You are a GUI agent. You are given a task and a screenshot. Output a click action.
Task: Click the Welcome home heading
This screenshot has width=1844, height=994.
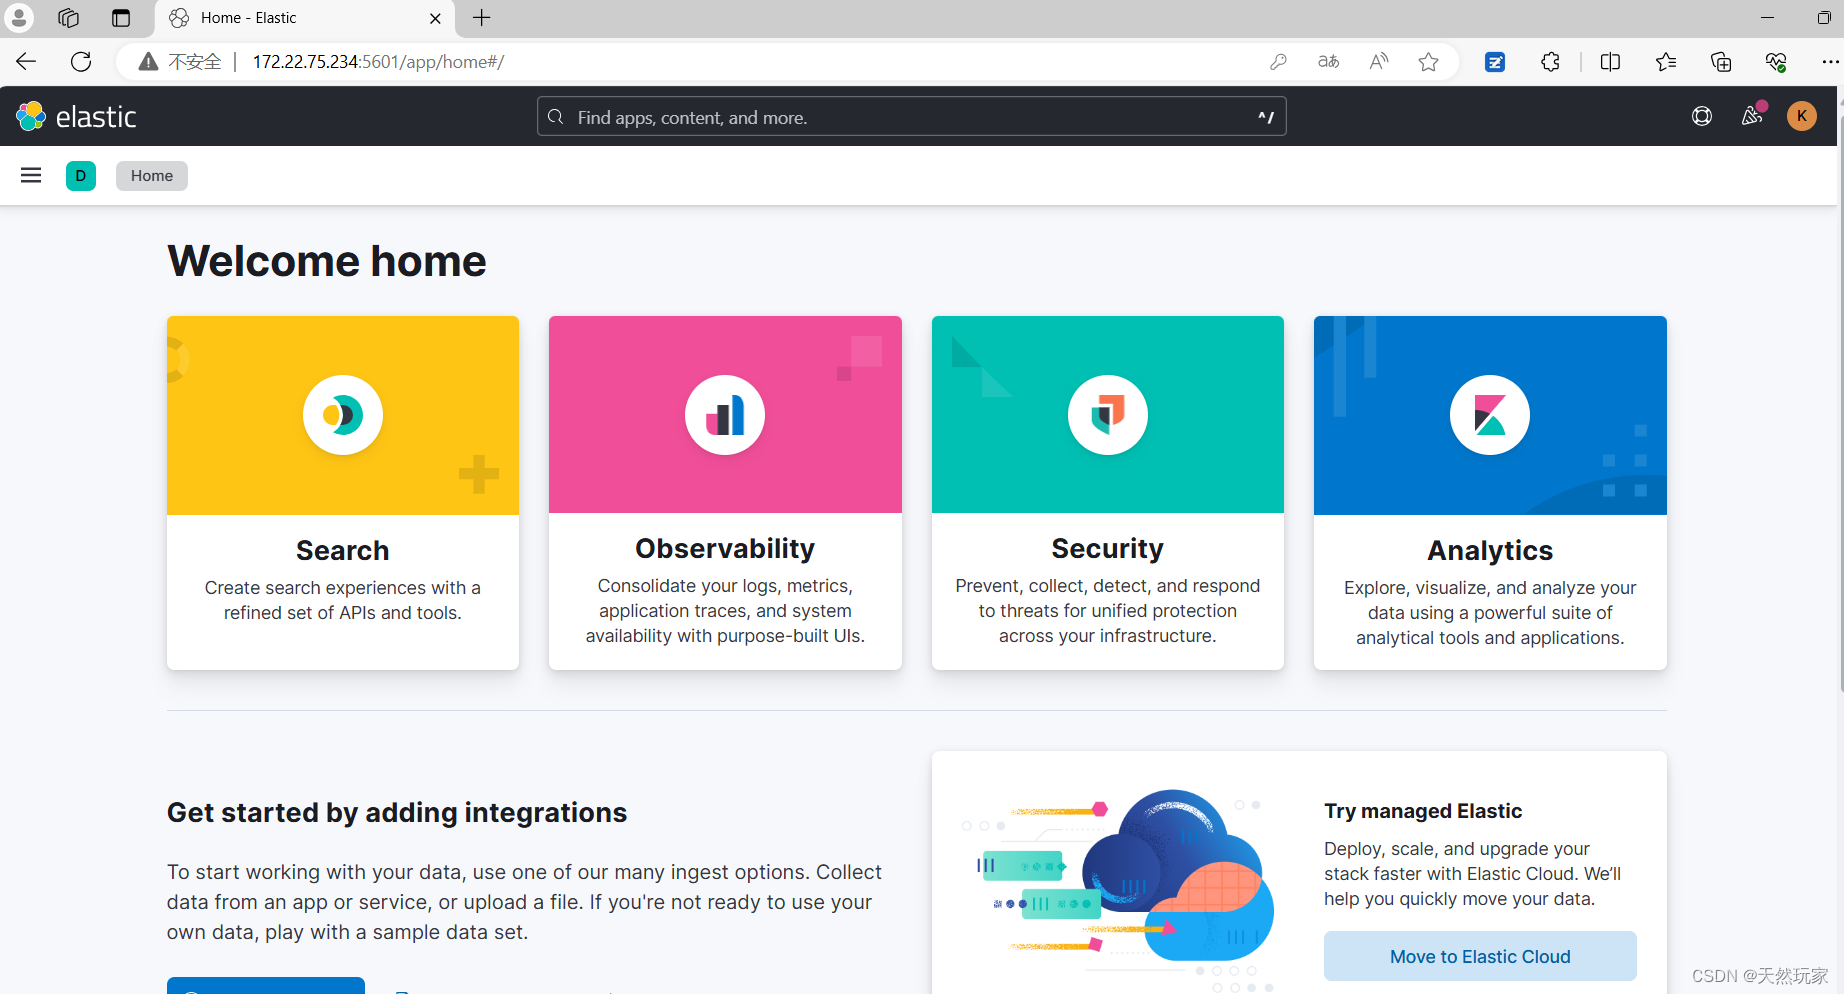coord(327,261)
